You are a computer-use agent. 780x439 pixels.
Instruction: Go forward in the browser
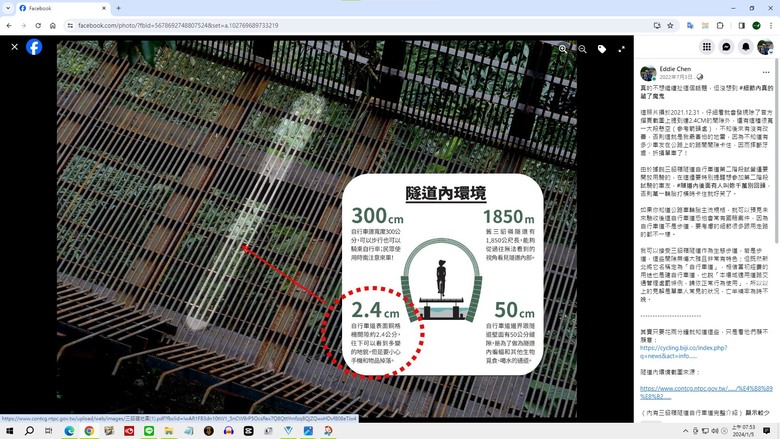23,25
